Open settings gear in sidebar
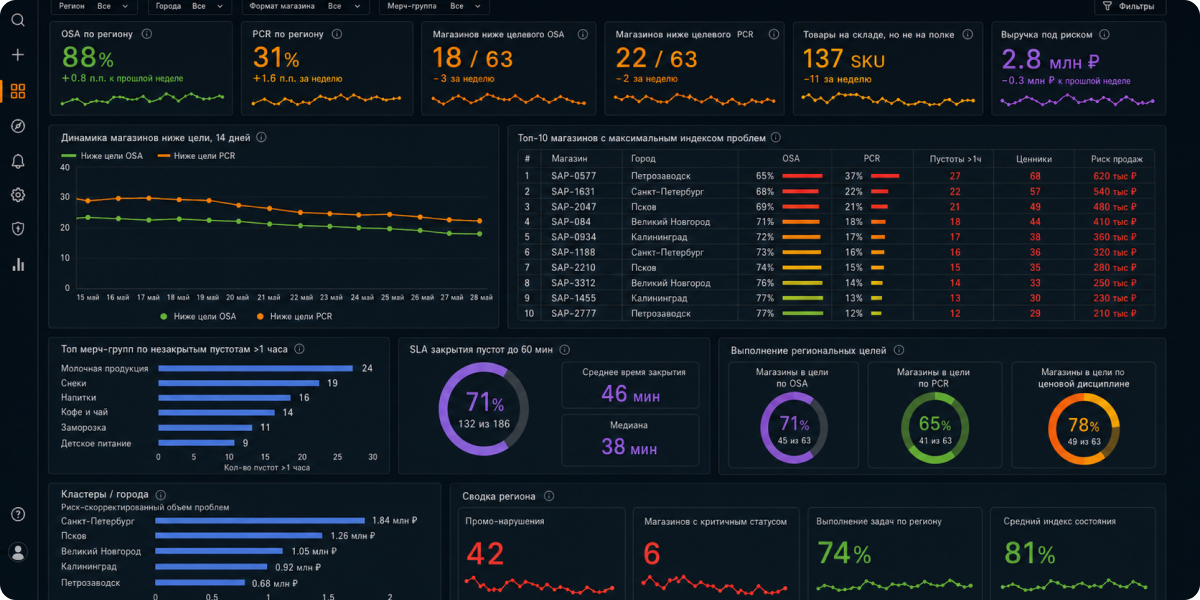Viewport: 1200px width, 600px height. [17, 195]
